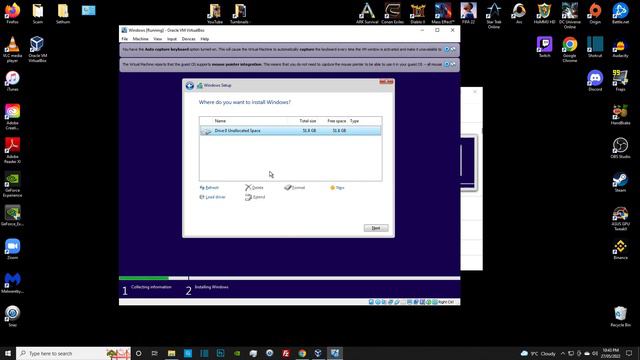Select Drive 0 Unallocated Space row
The width and height of the screenshot is (640, 360).
coord(291,131)
